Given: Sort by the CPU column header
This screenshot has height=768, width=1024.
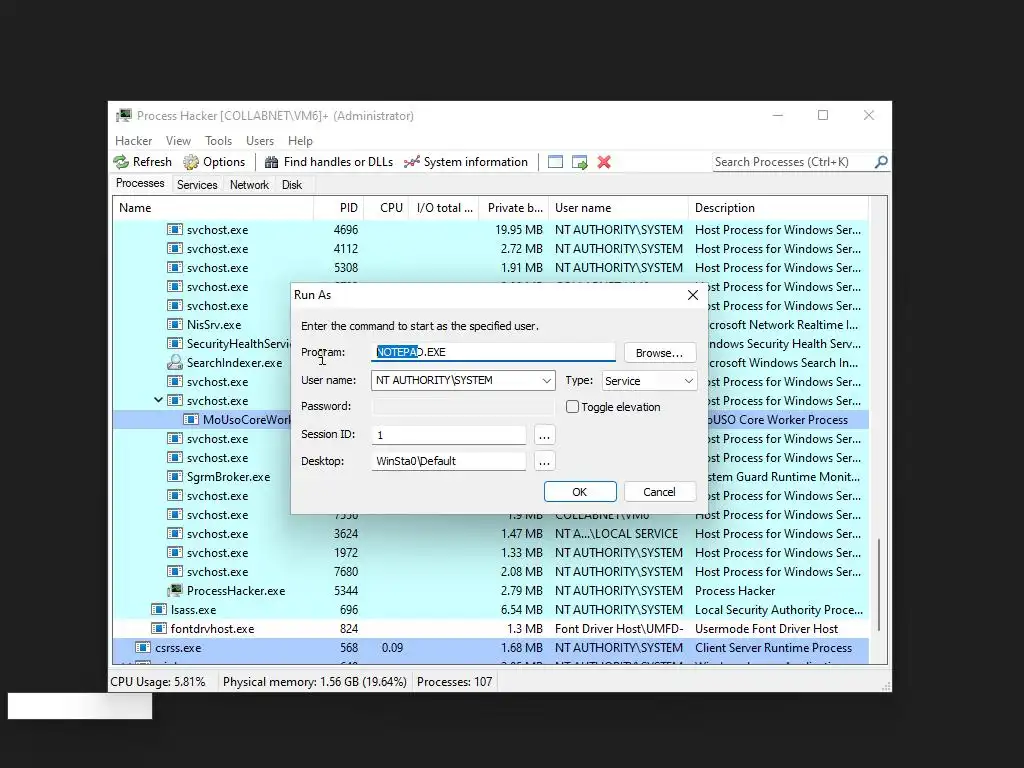Looking at the screenshot, I should point(385,208).
